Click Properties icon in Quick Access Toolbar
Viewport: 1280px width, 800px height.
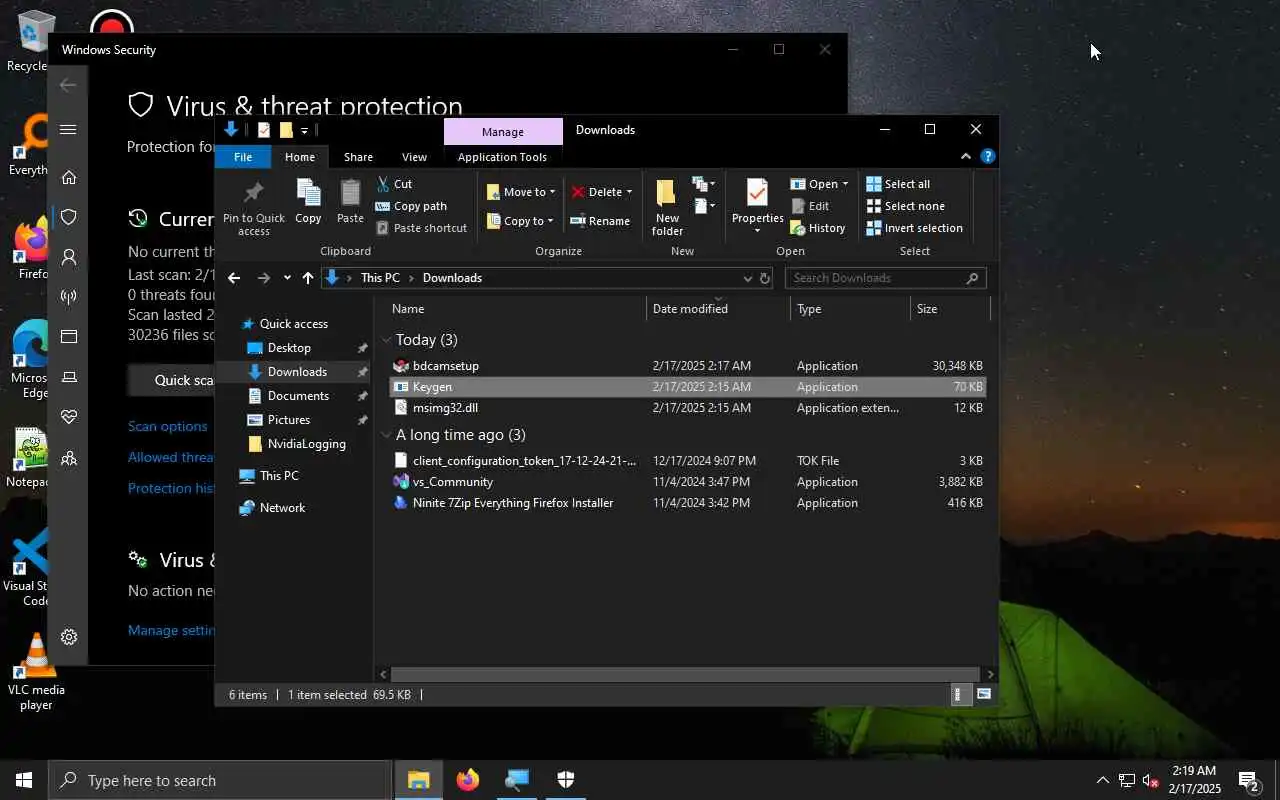(x=264, y=130)
